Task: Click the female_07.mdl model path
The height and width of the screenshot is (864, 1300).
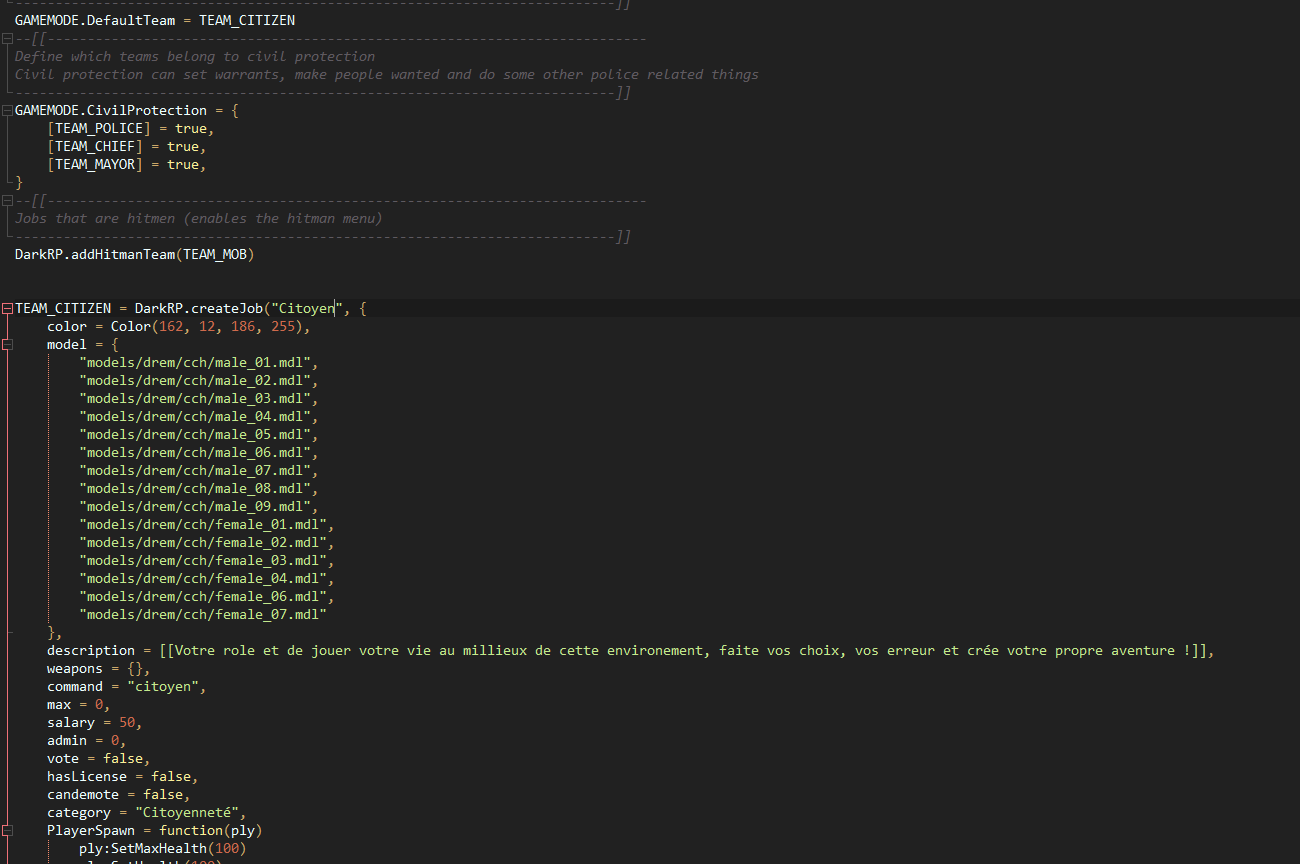Action: pyautogui.click(x=203, y=614)
